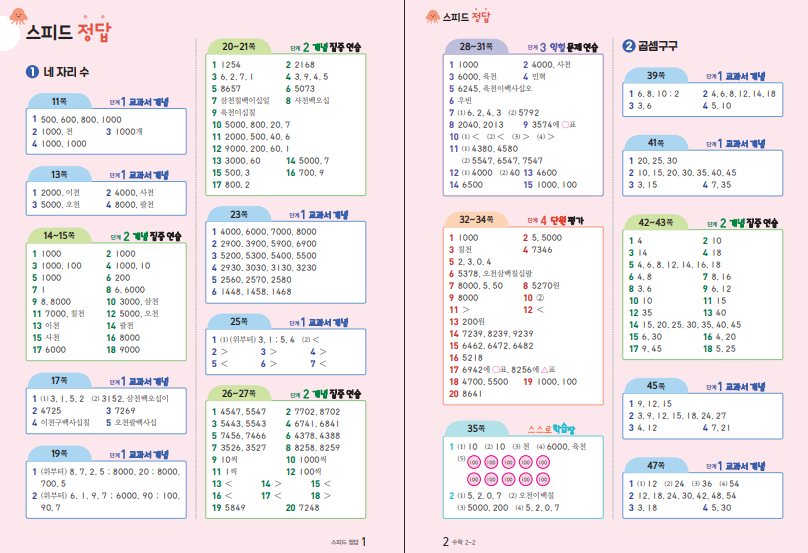
Task: Select the 네 자리 수 chapter heading
Action: tap(66, 72)
